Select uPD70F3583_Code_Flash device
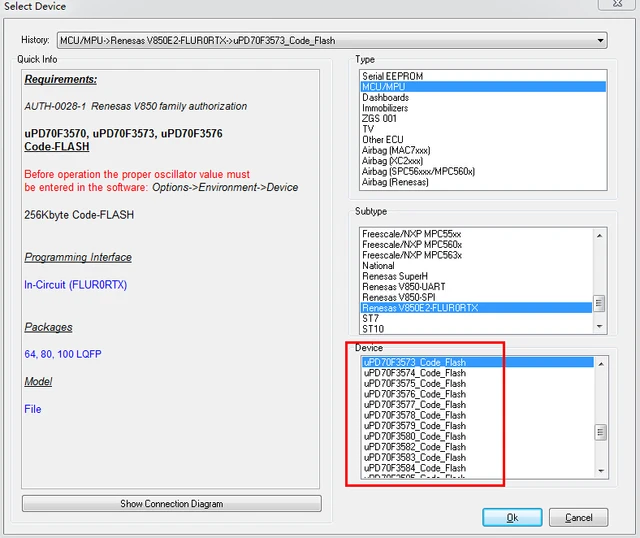Screen dimensions: 640x538 (x=478, y=458)
